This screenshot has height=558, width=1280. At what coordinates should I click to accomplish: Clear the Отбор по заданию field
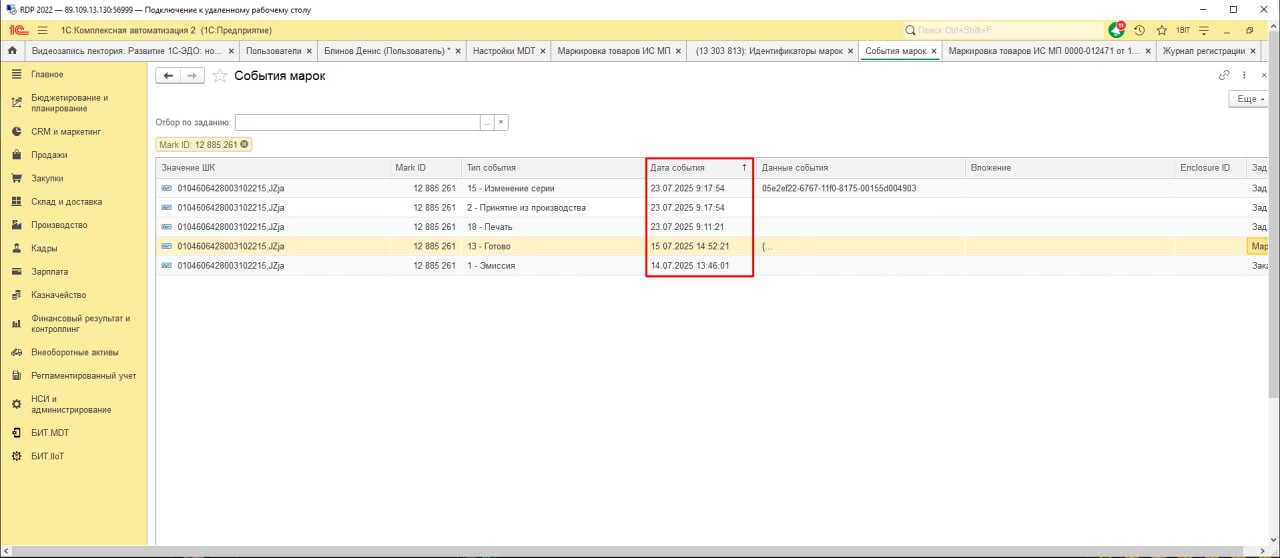click(501, 122)
